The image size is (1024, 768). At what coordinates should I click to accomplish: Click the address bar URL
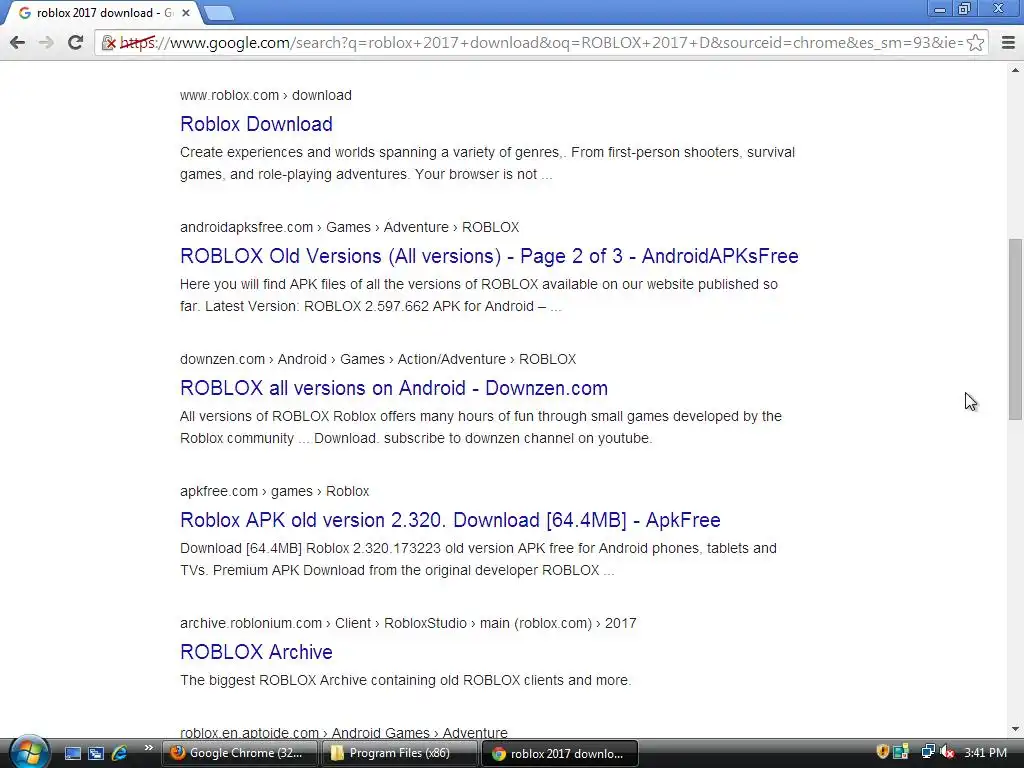tap(541, 43)
